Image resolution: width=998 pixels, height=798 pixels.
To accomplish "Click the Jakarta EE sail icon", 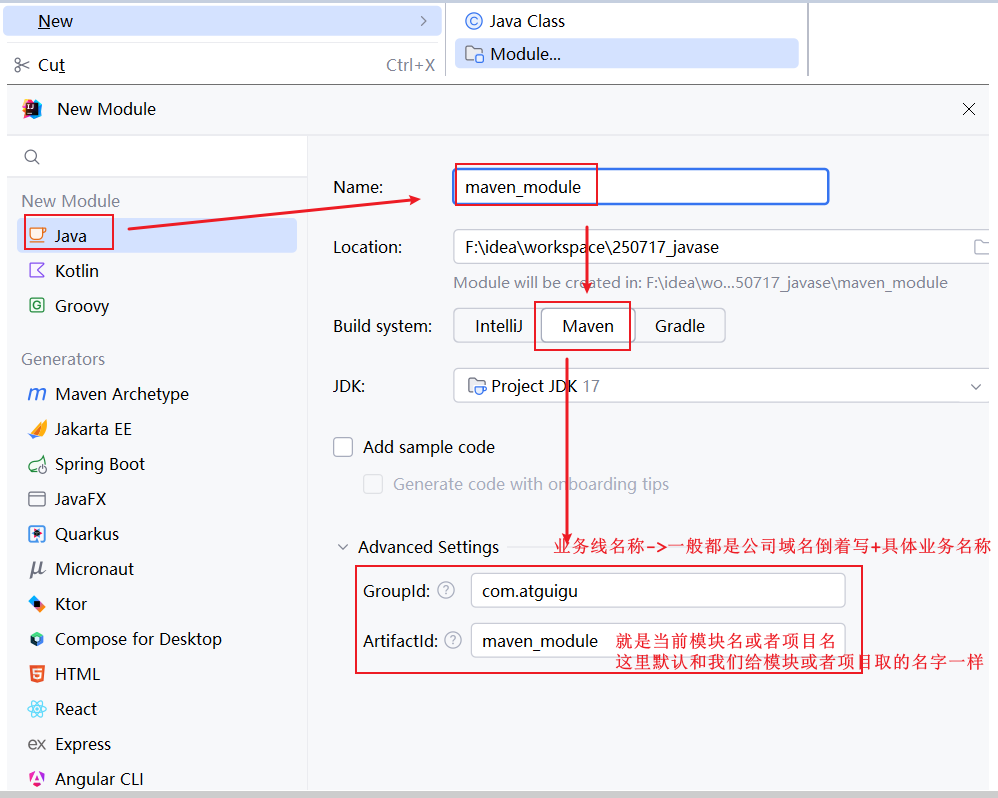I will tap(38, 429).
